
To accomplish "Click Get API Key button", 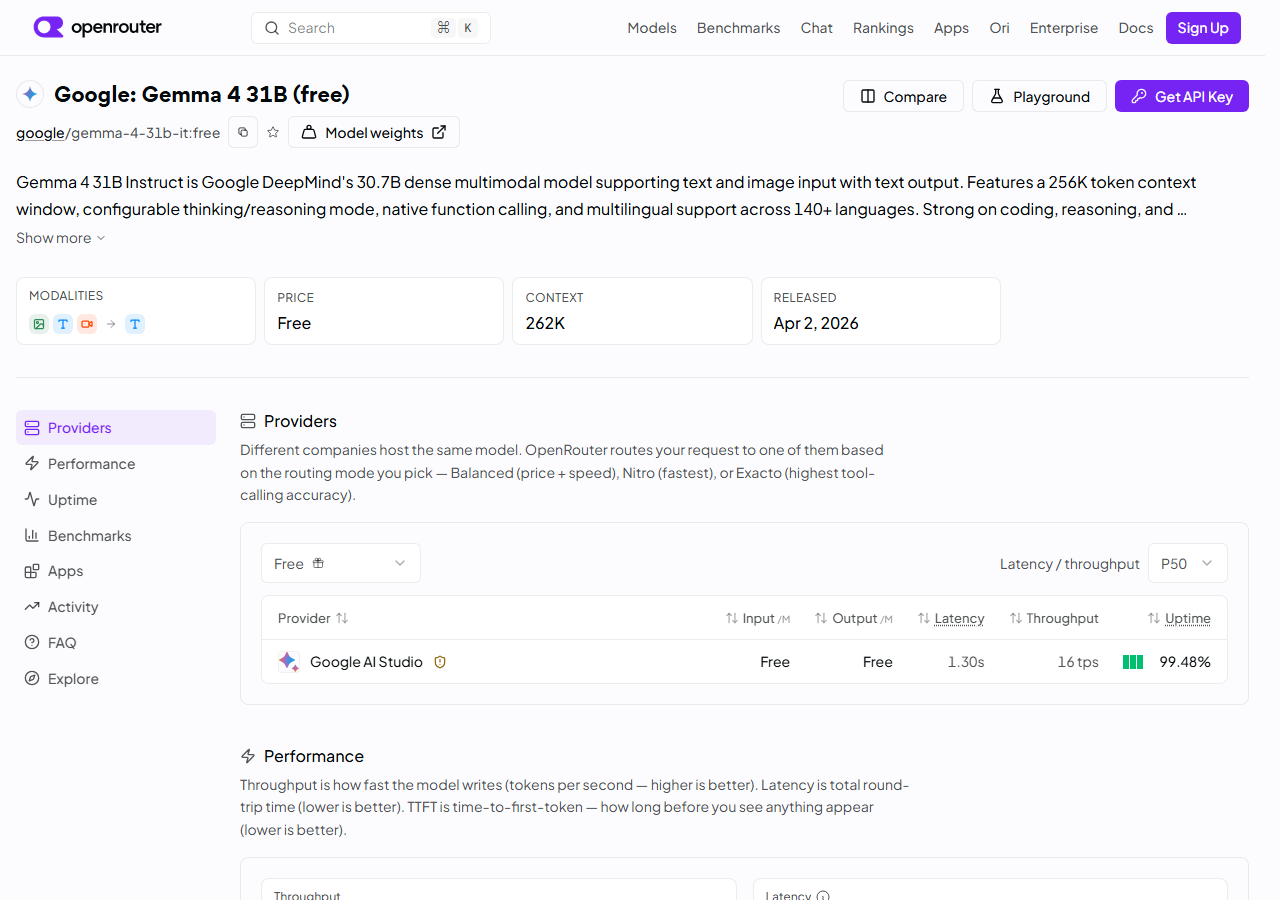I will (1182, 96).
